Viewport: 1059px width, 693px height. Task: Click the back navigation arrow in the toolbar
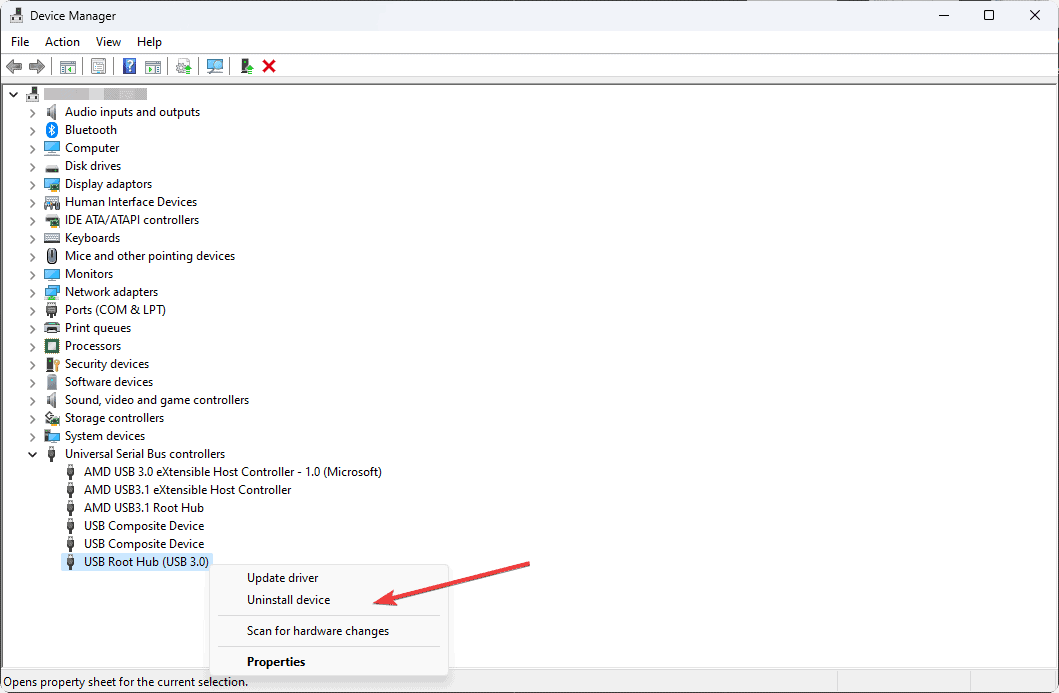[13, 66]
